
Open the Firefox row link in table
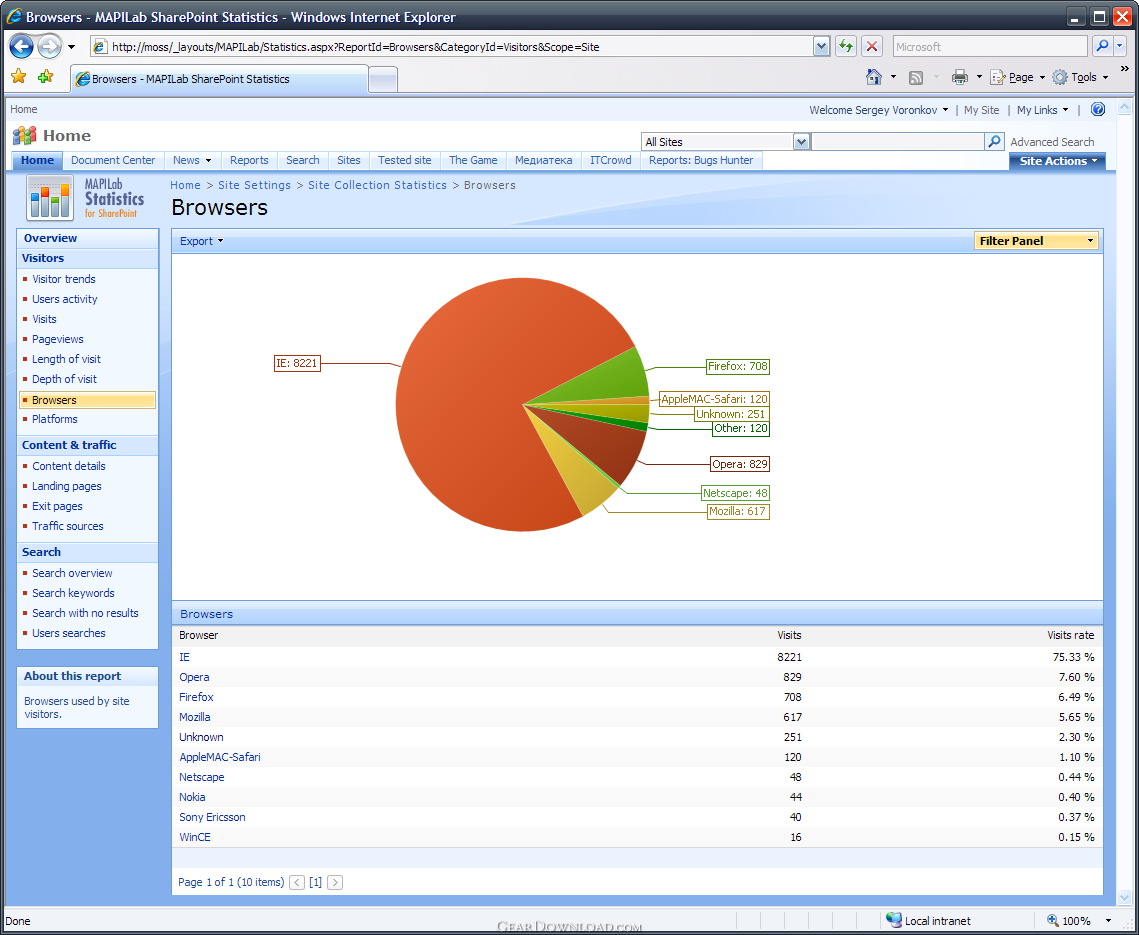[196, 697]
